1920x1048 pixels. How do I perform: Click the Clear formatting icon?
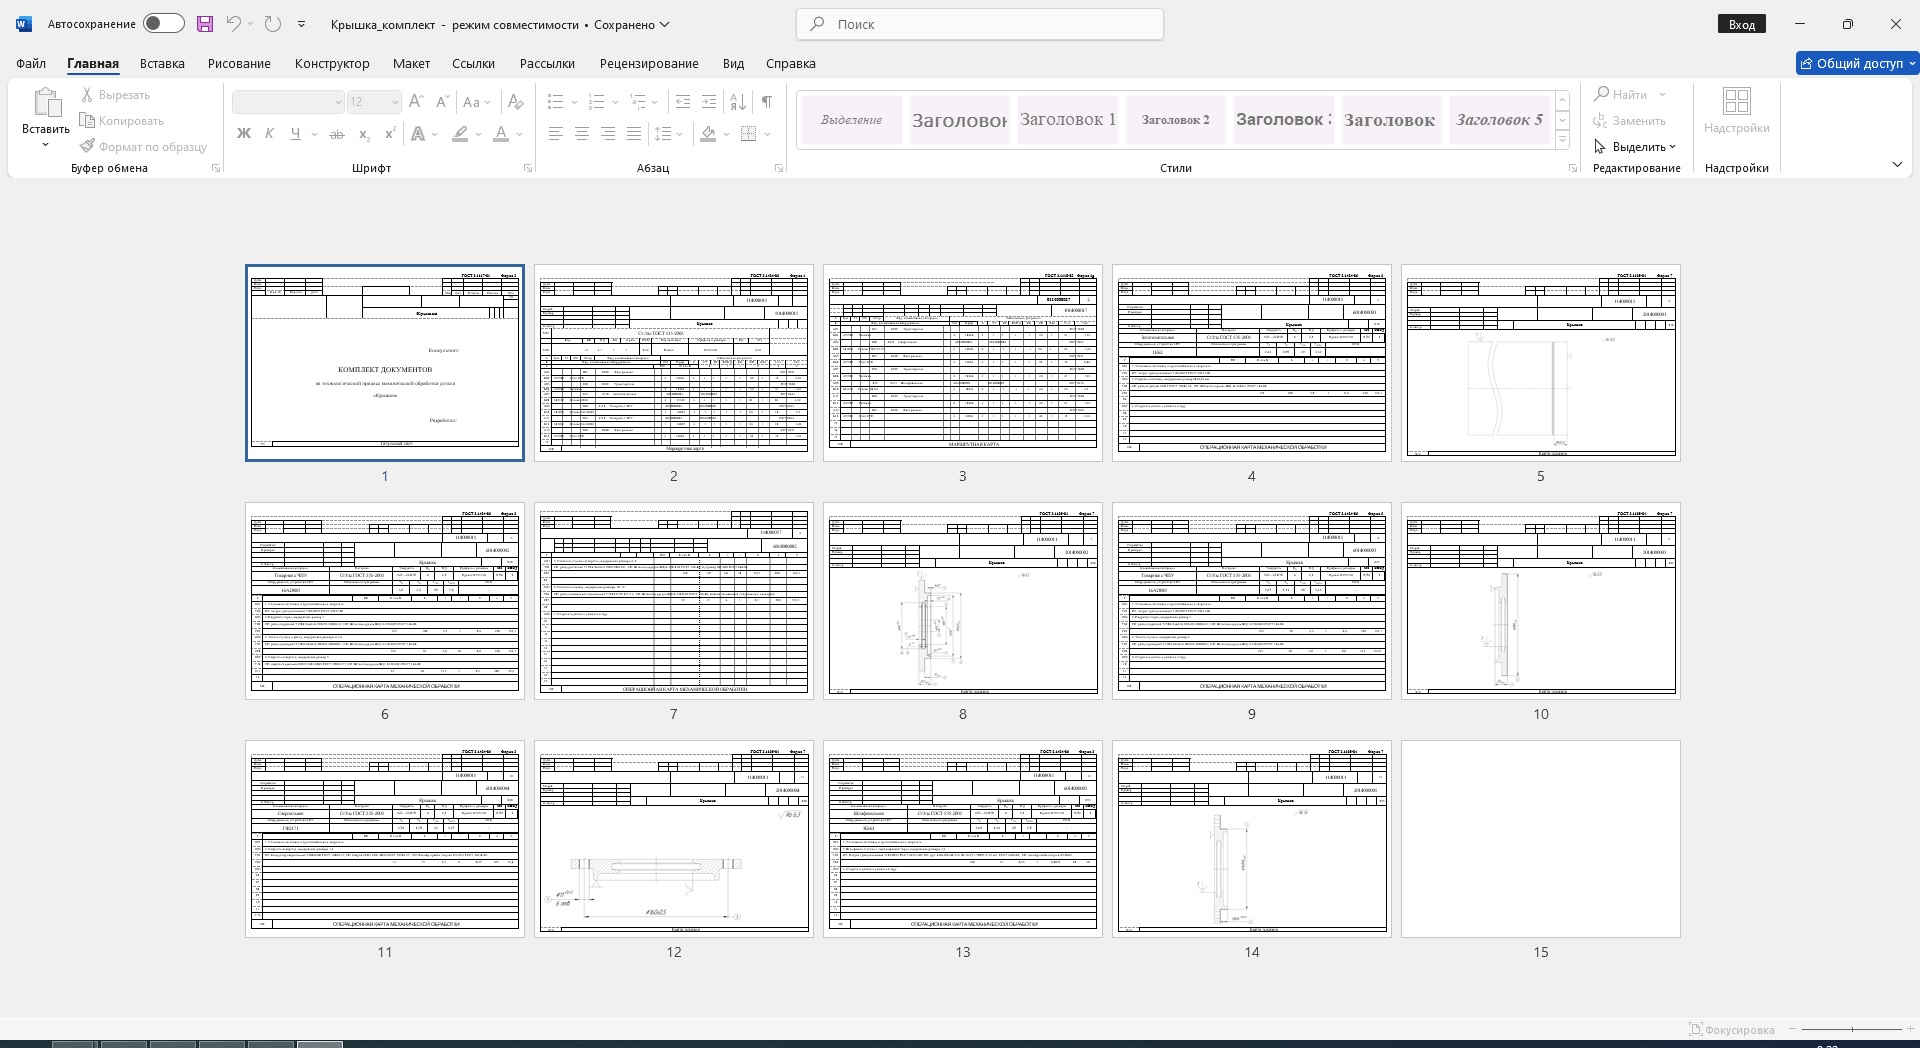point(515,102)
